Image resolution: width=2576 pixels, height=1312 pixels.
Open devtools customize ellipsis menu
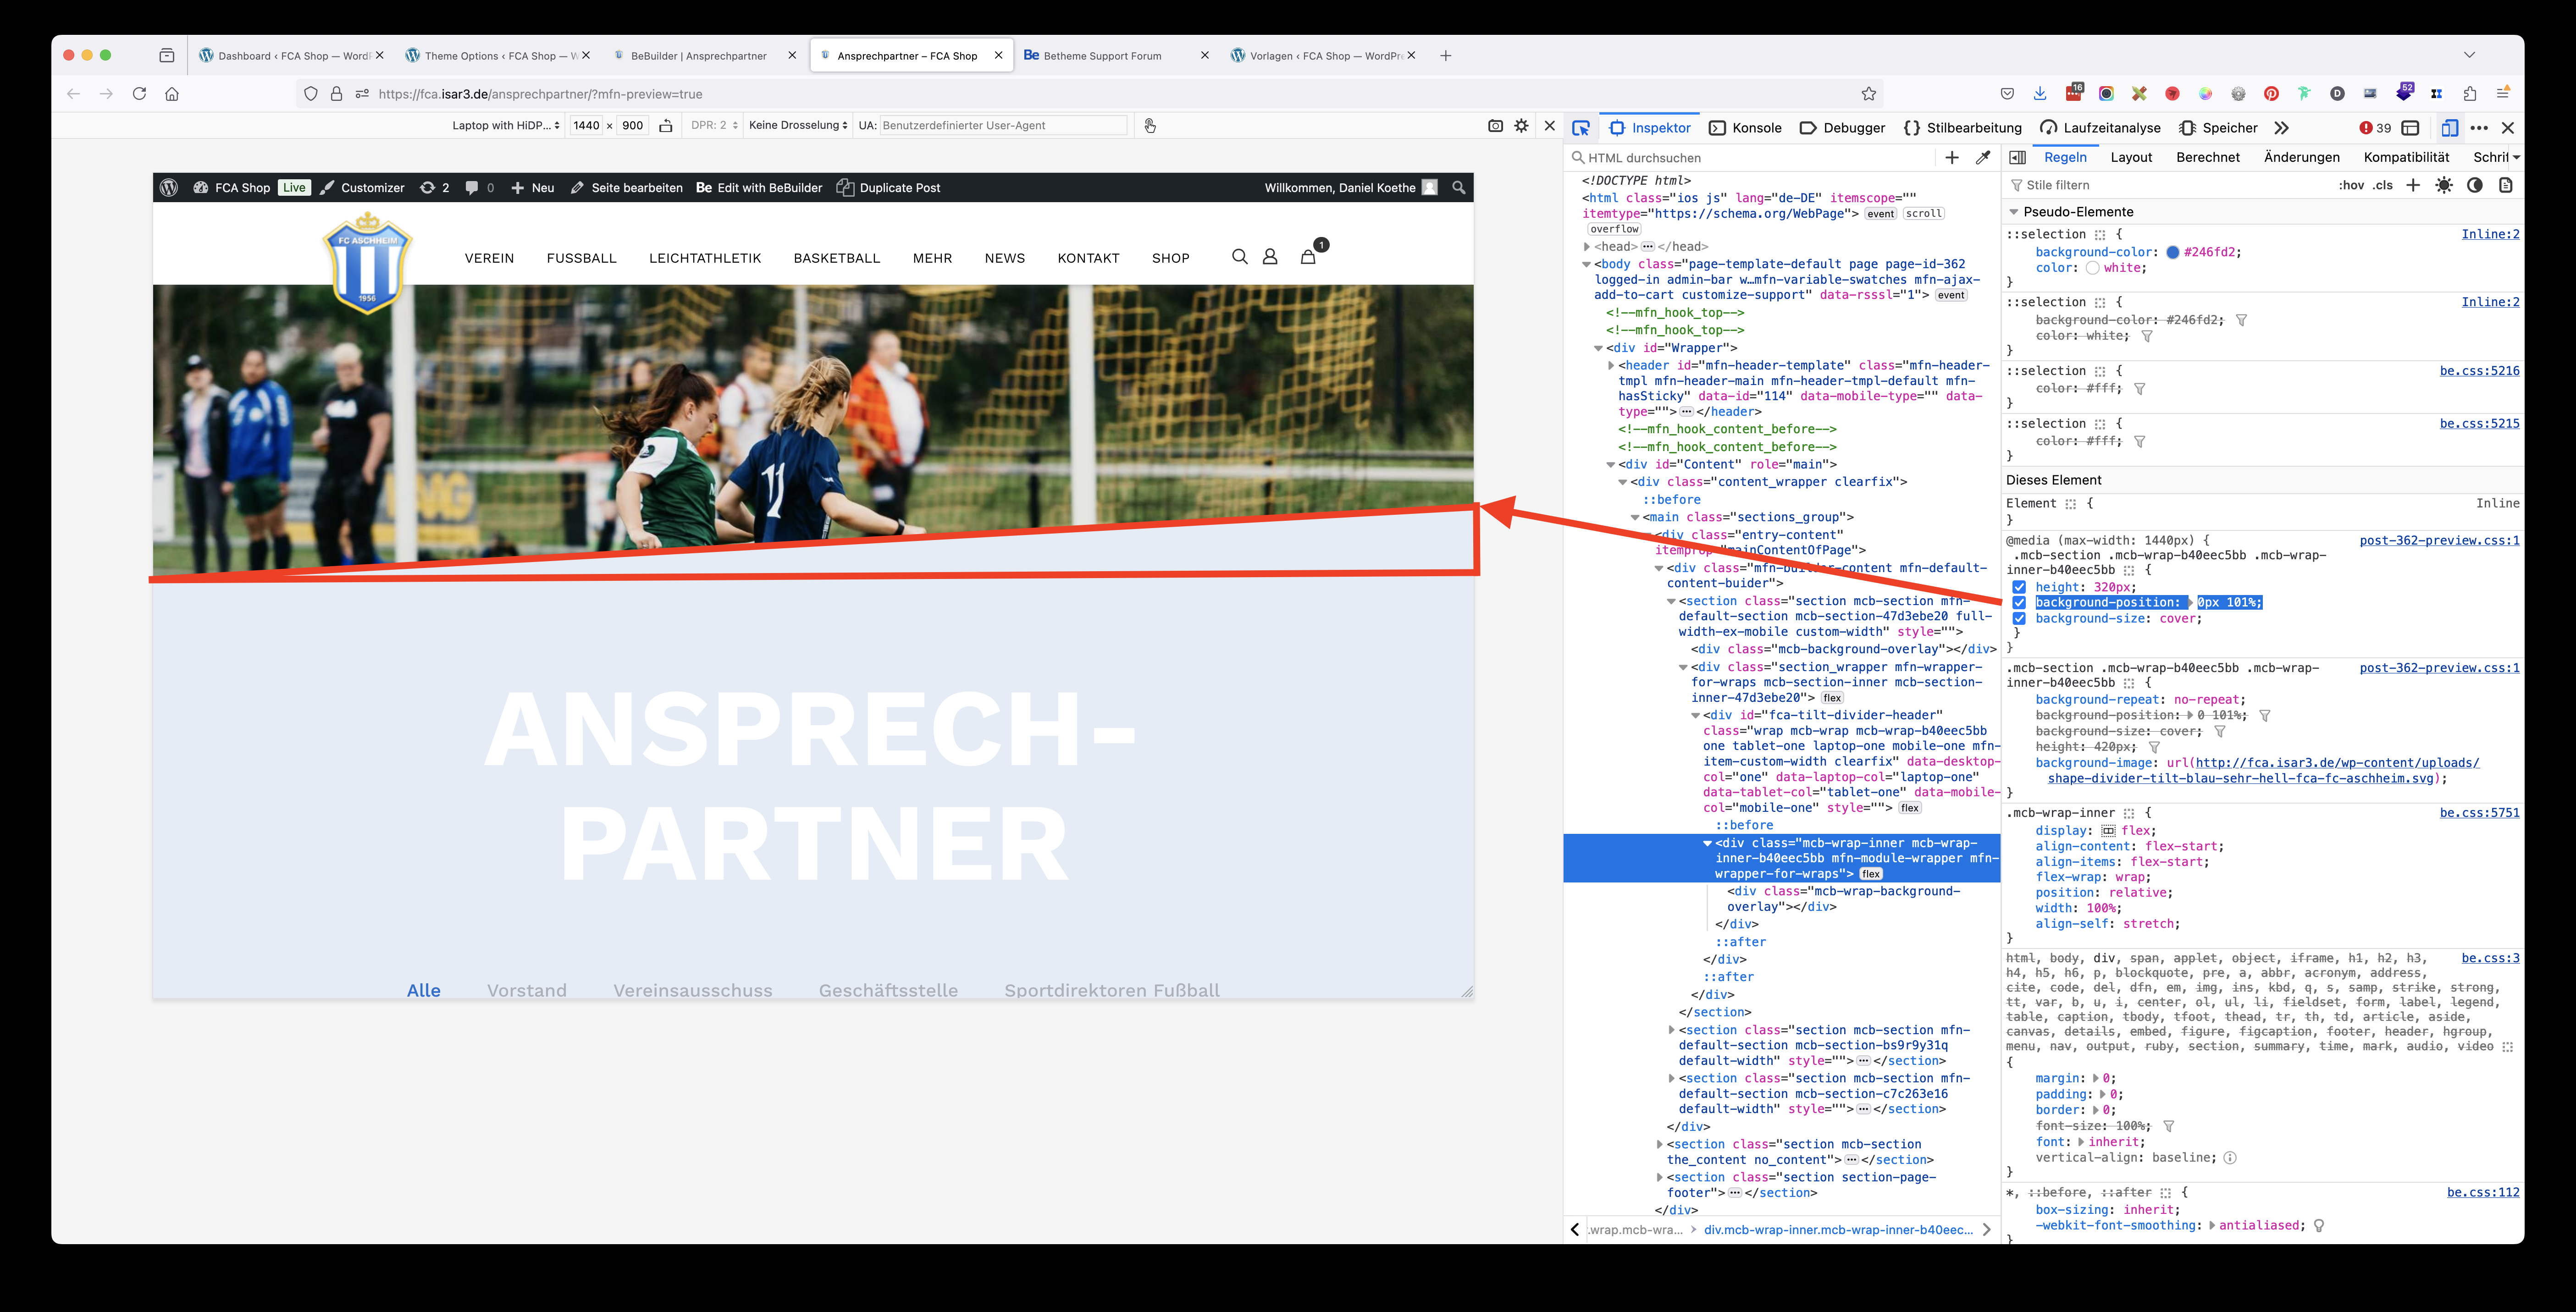pos(2479,128)
